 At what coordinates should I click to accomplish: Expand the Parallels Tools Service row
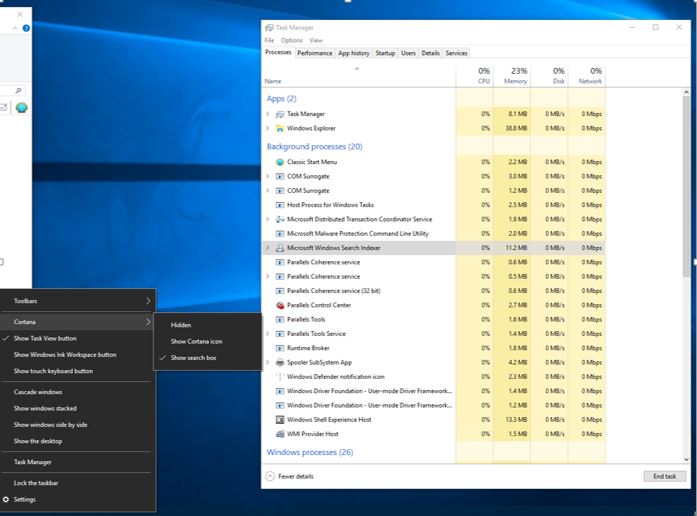click(268, 334)
